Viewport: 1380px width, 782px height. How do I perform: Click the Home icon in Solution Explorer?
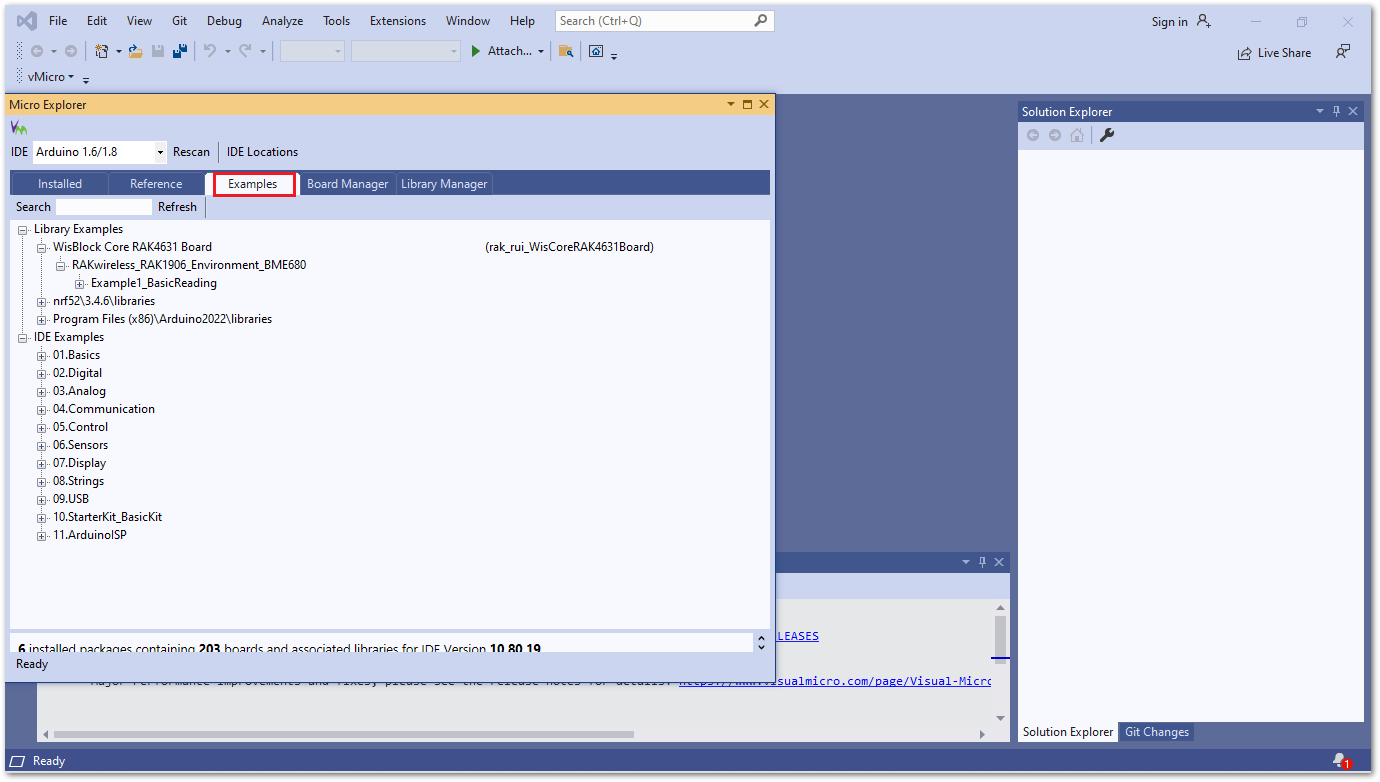[1077, 135]
